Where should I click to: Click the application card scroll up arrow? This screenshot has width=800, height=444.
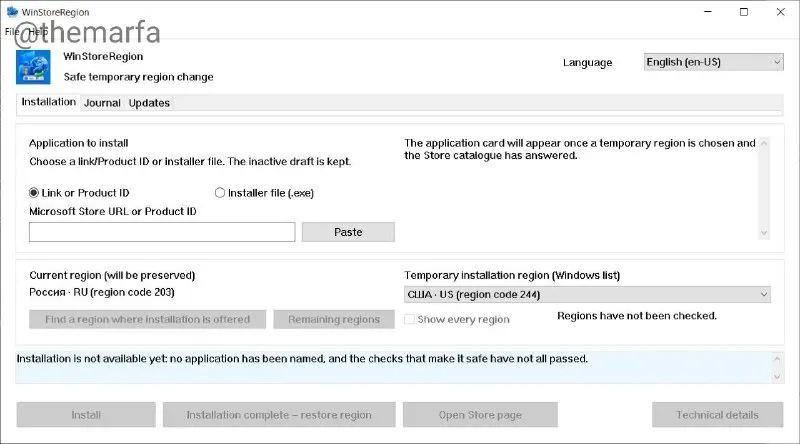(x=764, y=144)
